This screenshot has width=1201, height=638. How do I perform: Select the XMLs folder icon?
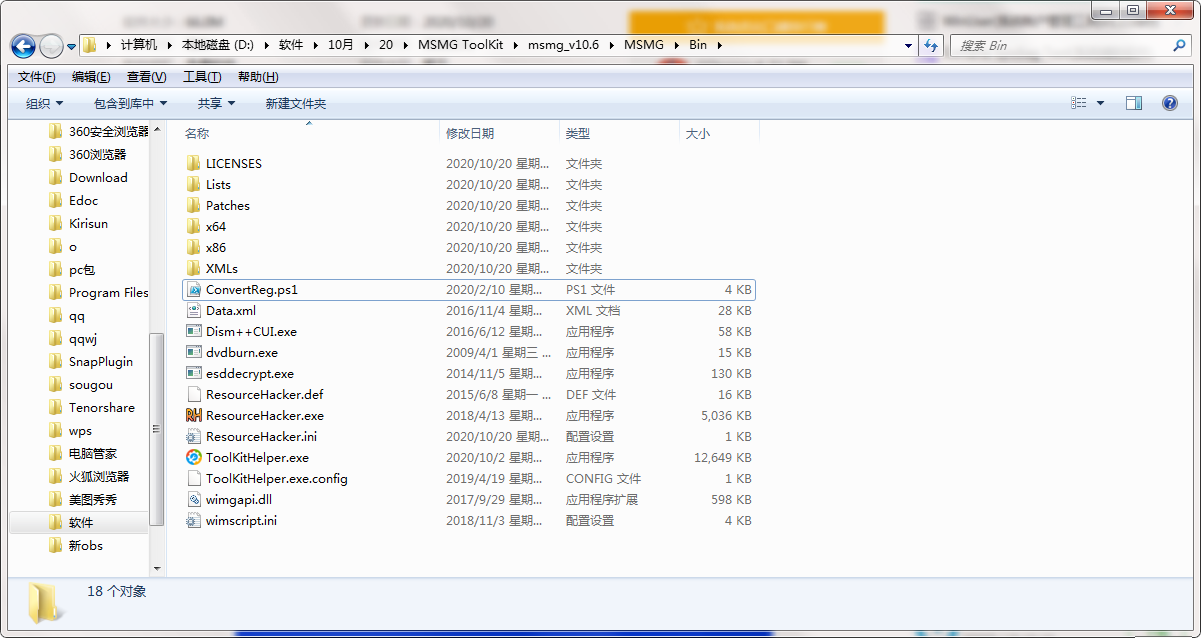coord(194,268)
